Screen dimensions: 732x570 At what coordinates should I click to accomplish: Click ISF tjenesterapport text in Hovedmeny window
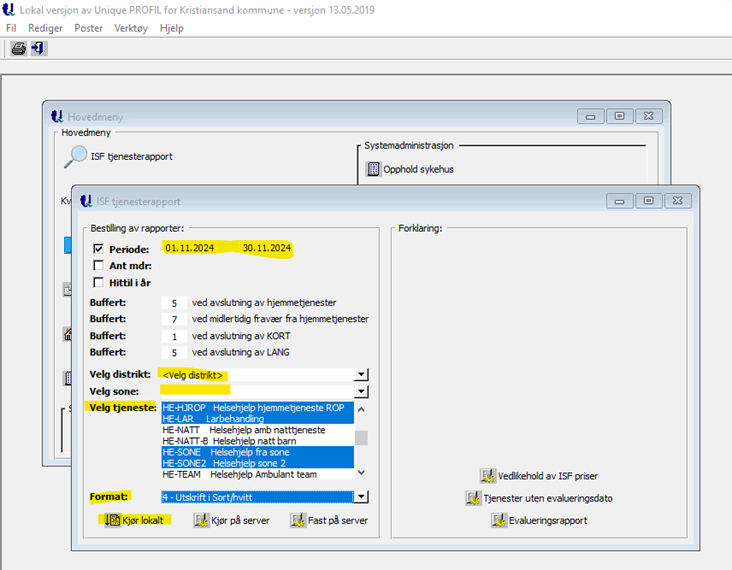(x=132, y=157)
